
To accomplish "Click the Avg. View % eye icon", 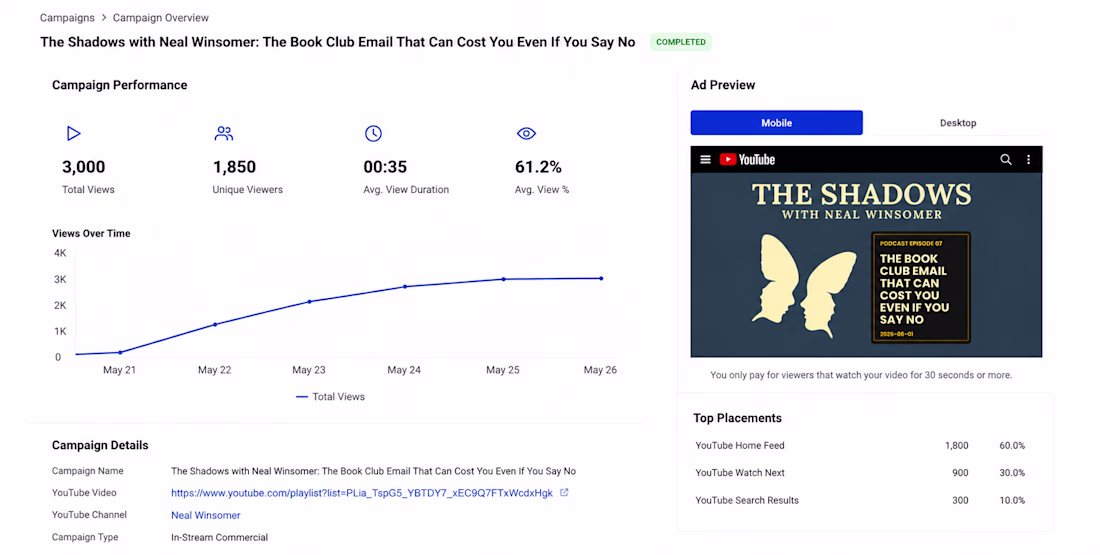I will pyautogui.click(x=526, y=133).
